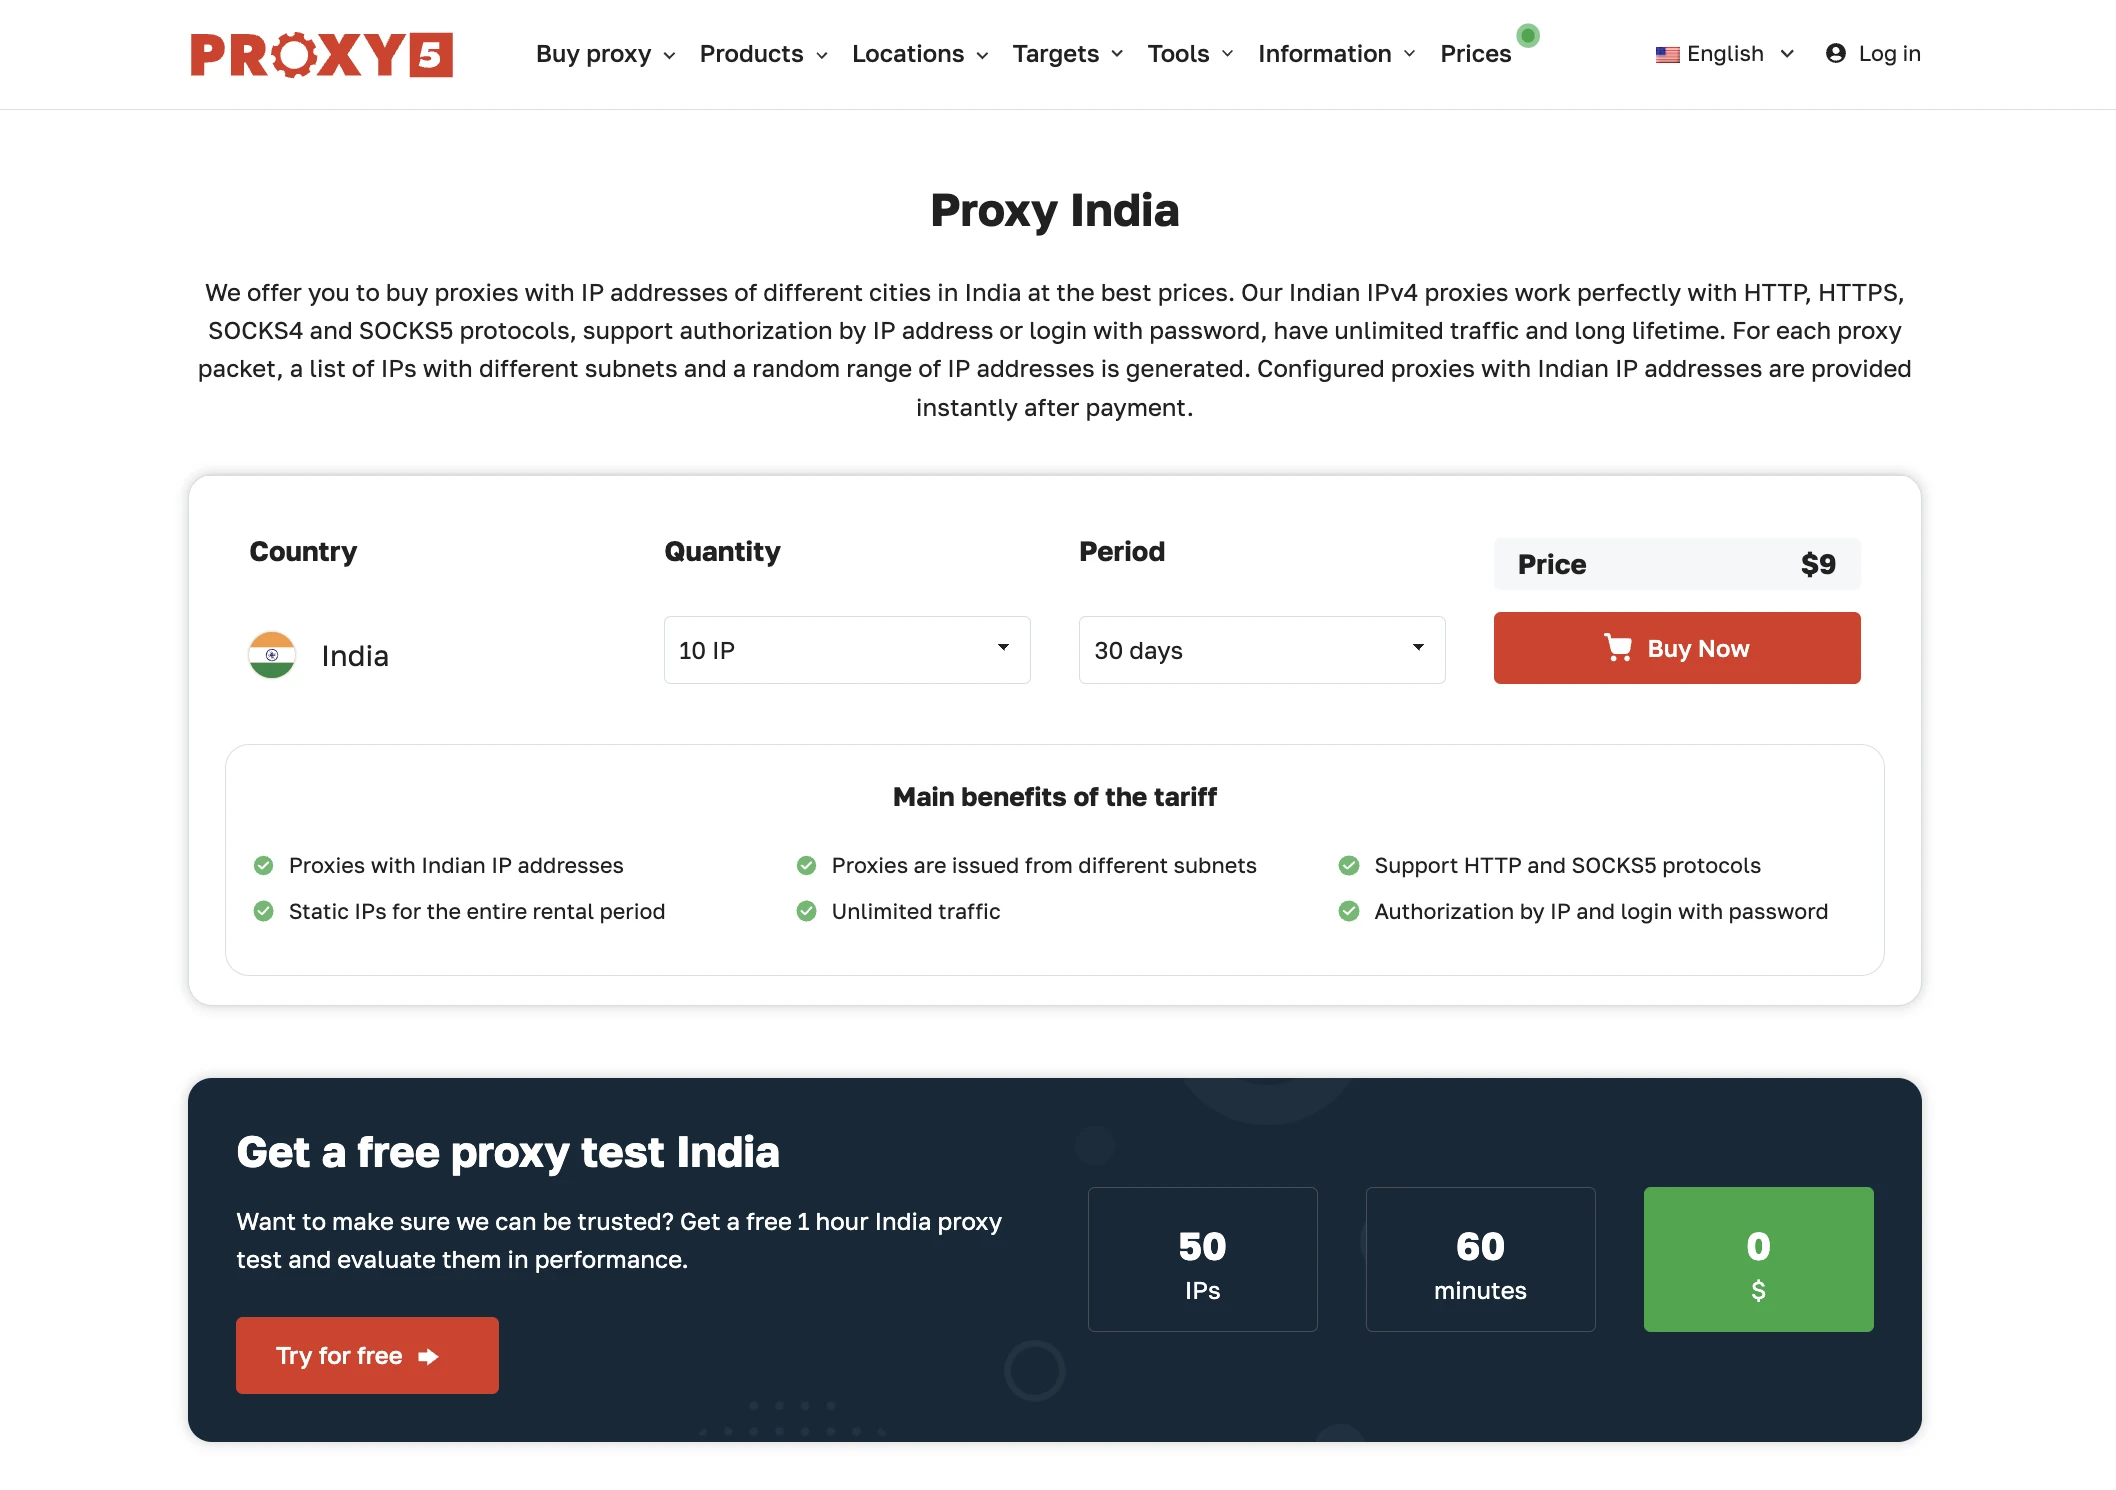Click the arrow icon in Try for free

click(428, 1357)
